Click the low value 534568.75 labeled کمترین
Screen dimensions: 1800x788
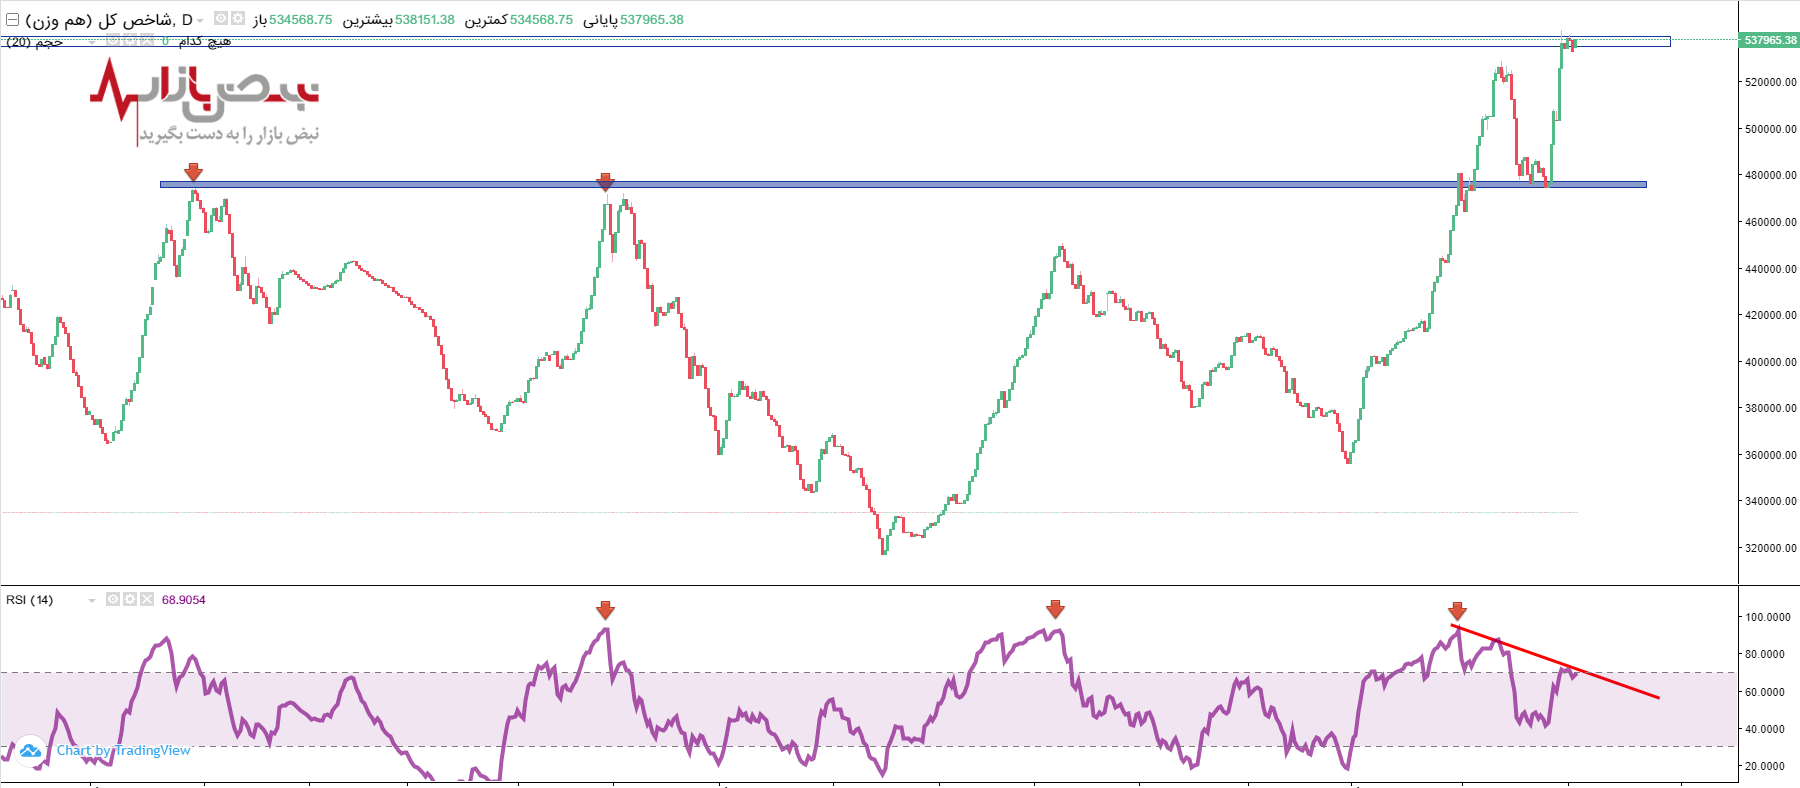[542, 20]
